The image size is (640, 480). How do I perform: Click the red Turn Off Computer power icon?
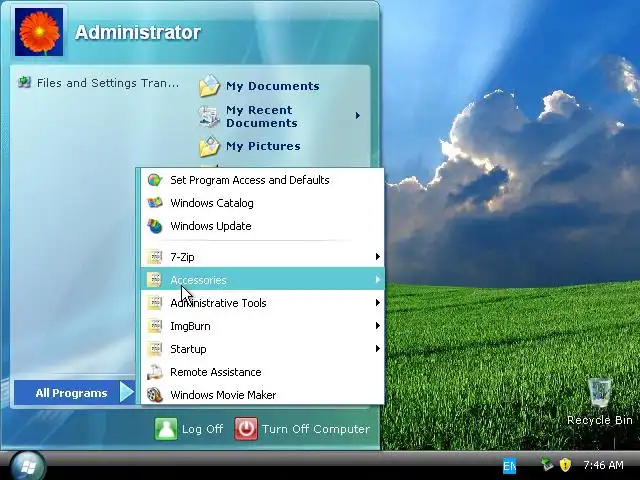pyautogui.click(x=246, y=429)
